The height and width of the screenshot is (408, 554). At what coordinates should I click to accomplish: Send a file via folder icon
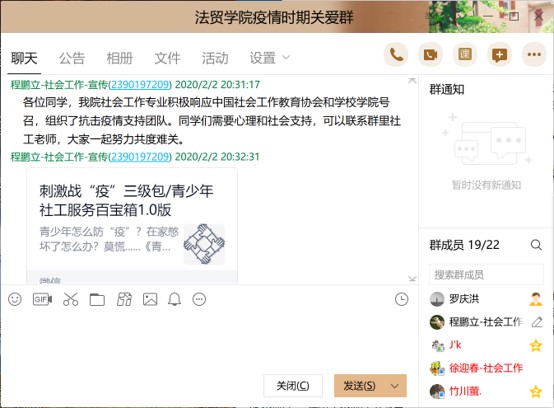point(97,300)
